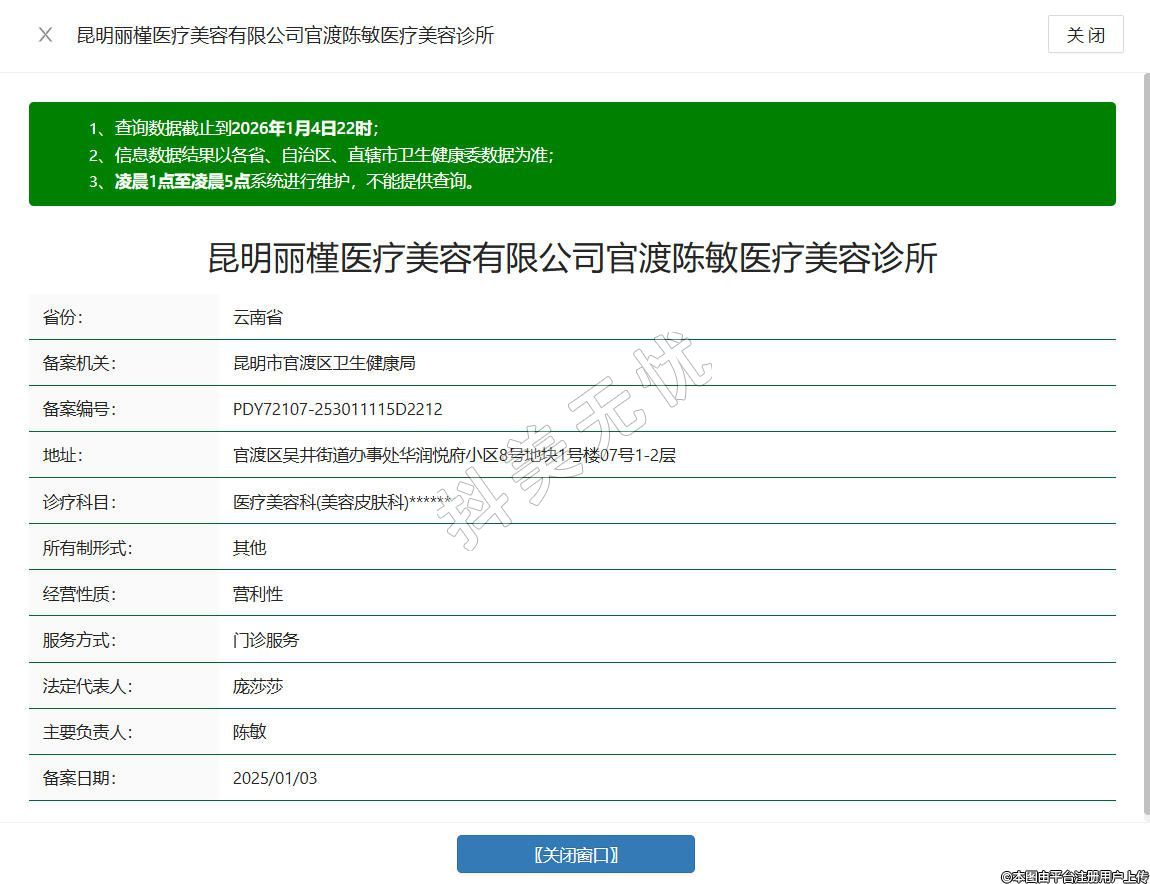Image resolution: width=1150 pixels, height=884 pixels.
Task: Click the 卫生健康委数据为准 notice line
Action: [334, 155]
